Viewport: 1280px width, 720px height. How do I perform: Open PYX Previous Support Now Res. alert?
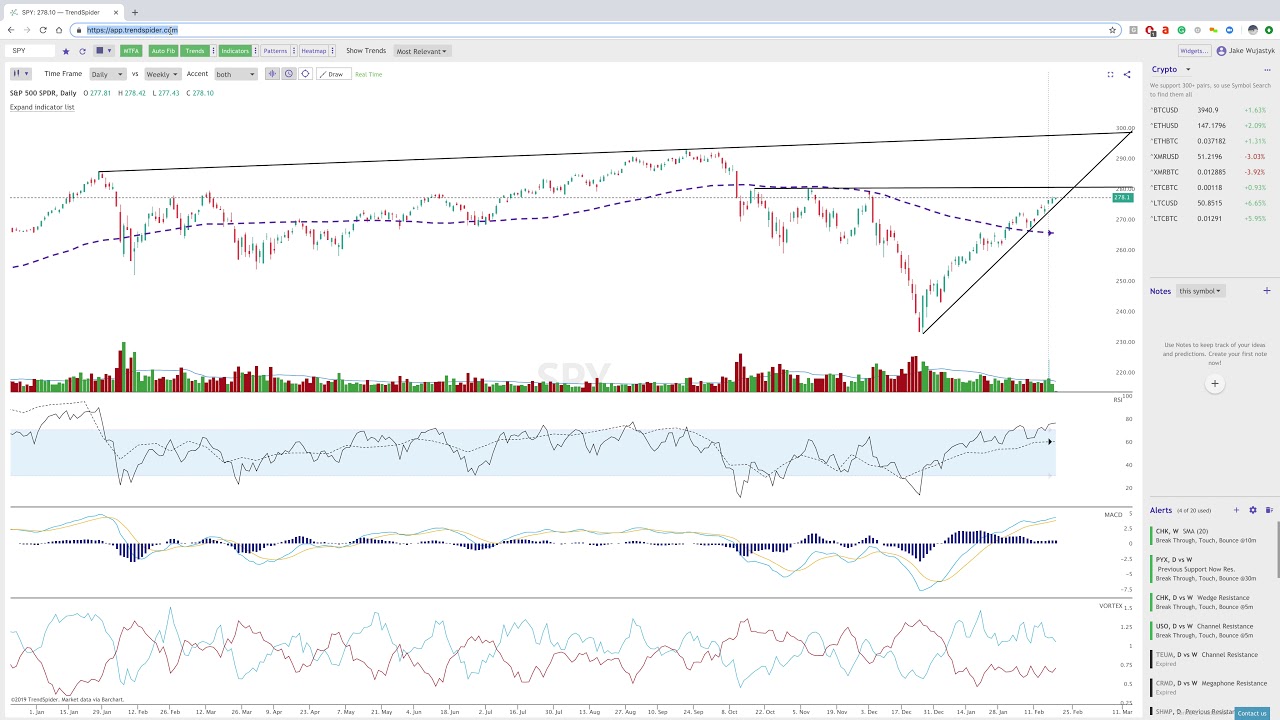click(1210, 569)
